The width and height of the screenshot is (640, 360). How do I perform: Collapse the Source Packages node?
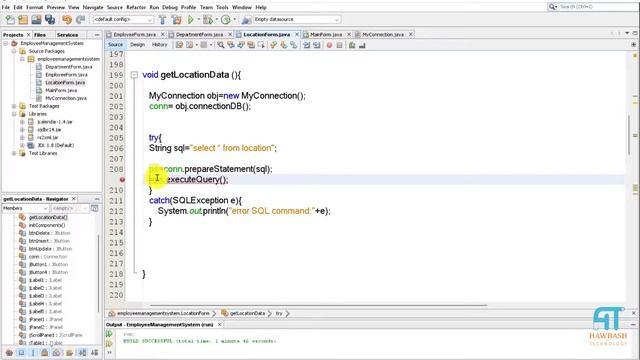14,51
